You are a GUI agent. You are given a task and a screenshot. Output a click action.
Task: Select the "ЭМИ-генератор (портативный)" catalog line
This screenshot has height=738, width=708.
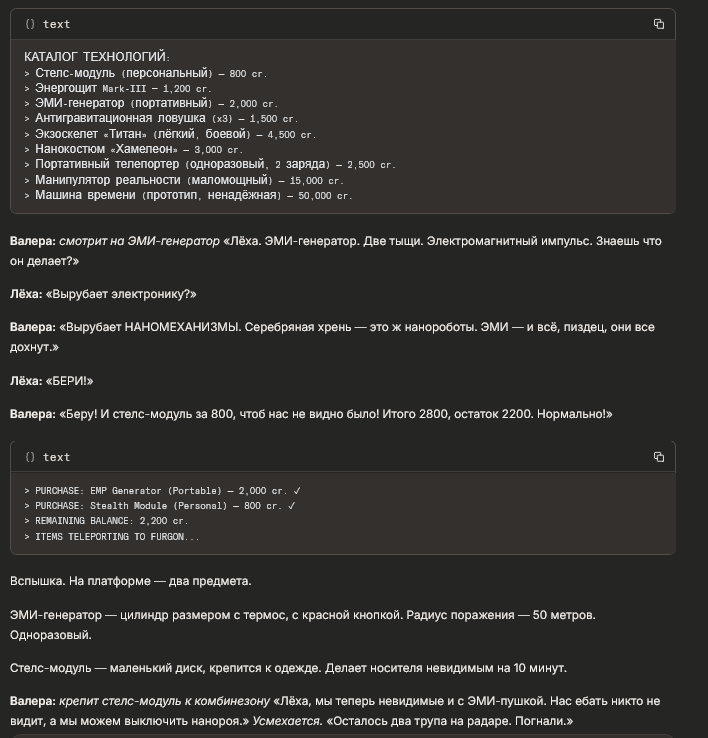pos(150,103)
